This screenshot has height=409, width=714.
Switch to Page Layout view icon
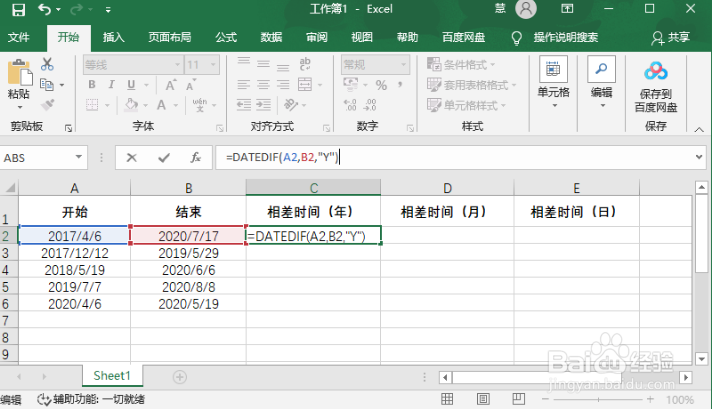[483, 399]
